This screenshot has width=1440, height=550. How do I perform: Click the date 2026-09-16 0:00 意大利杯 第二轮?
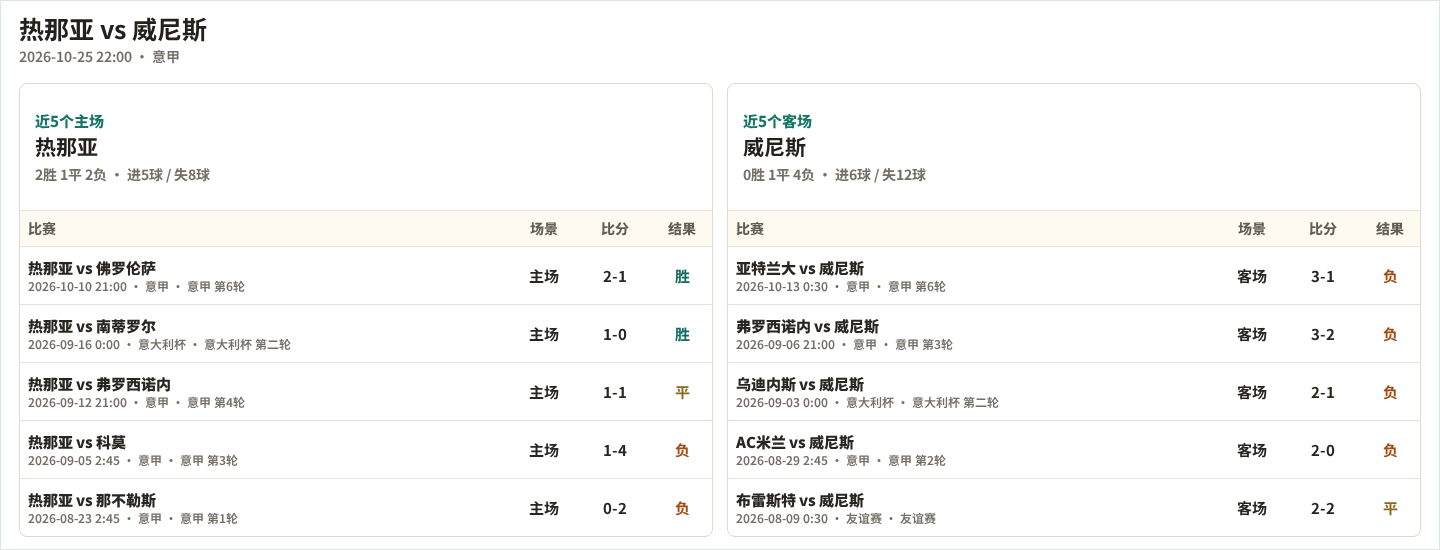(x=159, y=345)
